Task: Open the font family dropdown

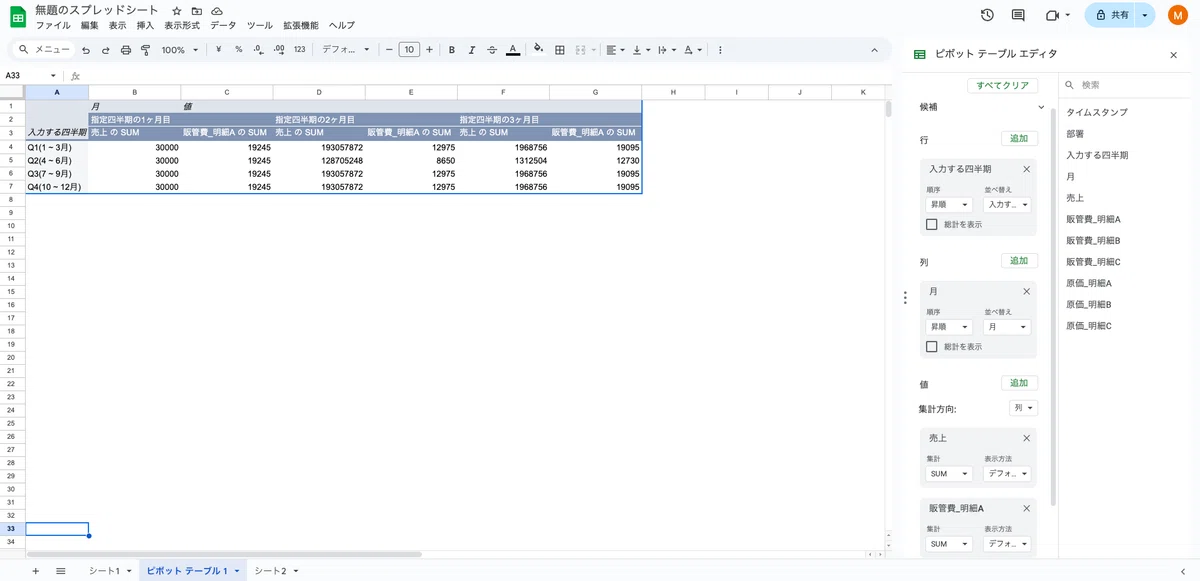Action: [346, 49]
